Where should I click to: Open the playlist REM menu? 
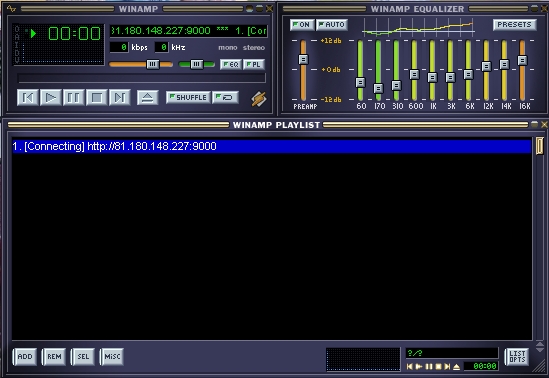(54, 357)
